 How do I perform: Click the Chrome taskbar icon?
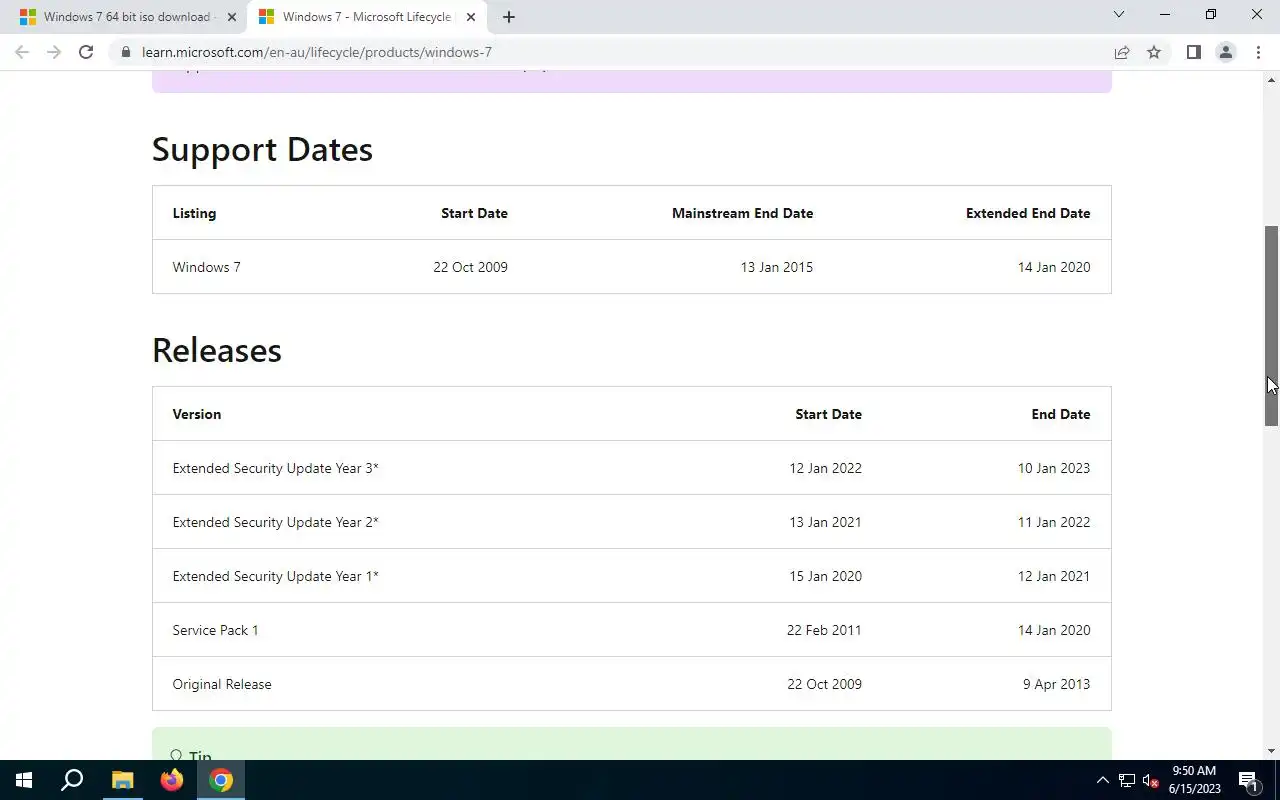(221, 780)
